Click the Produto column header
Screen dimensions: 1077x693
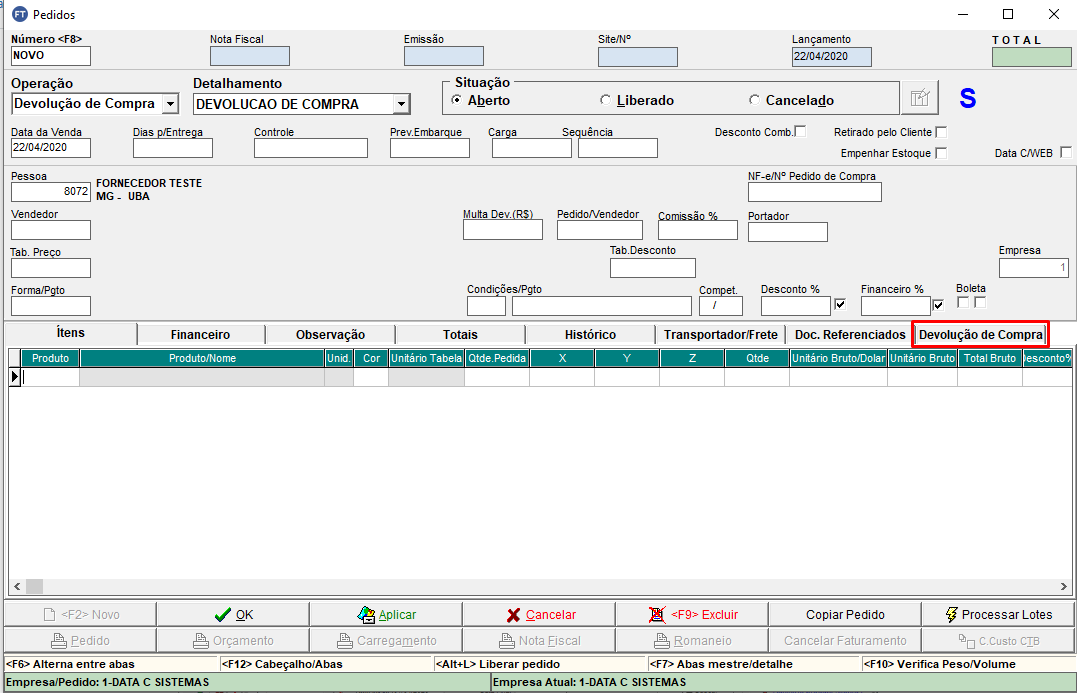(x=51, y=358)
